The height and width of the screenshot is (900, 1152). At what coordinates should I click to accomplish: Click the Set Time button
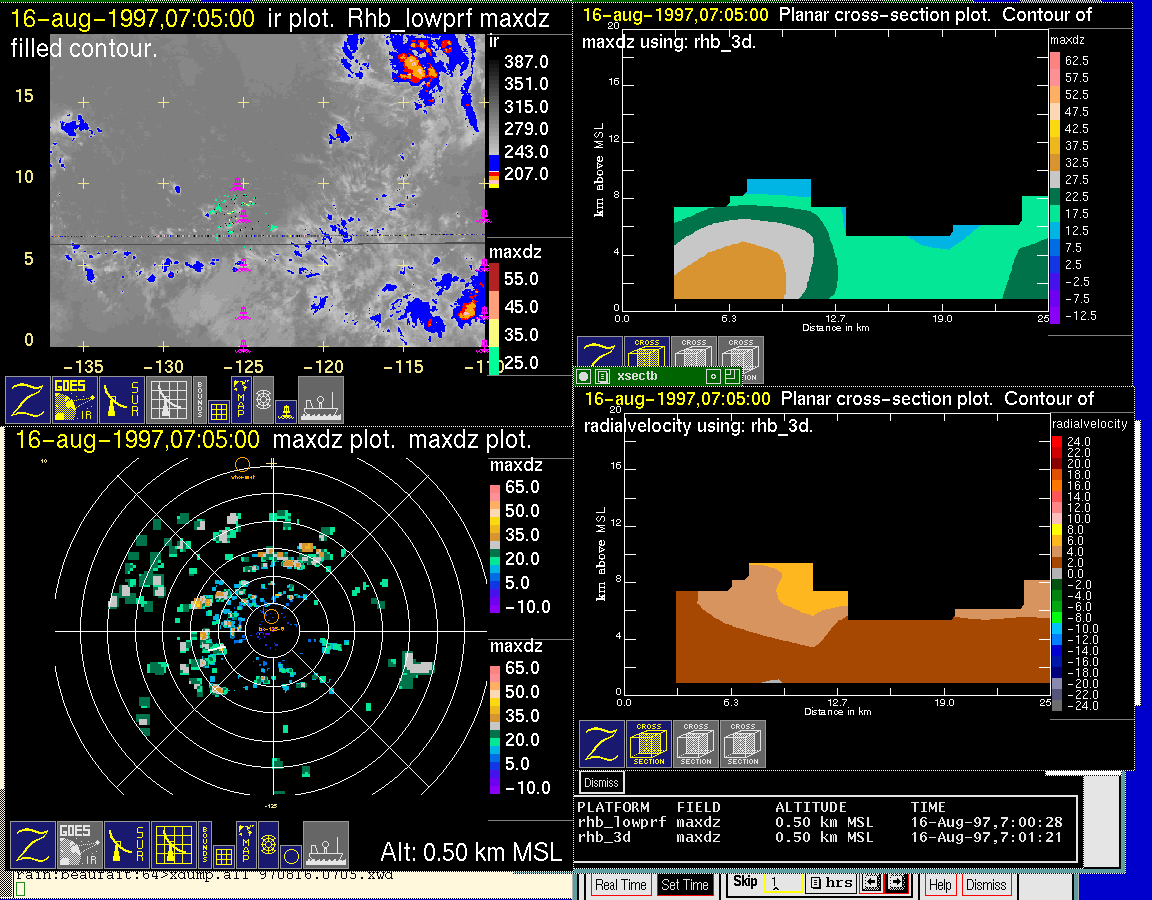685,885
